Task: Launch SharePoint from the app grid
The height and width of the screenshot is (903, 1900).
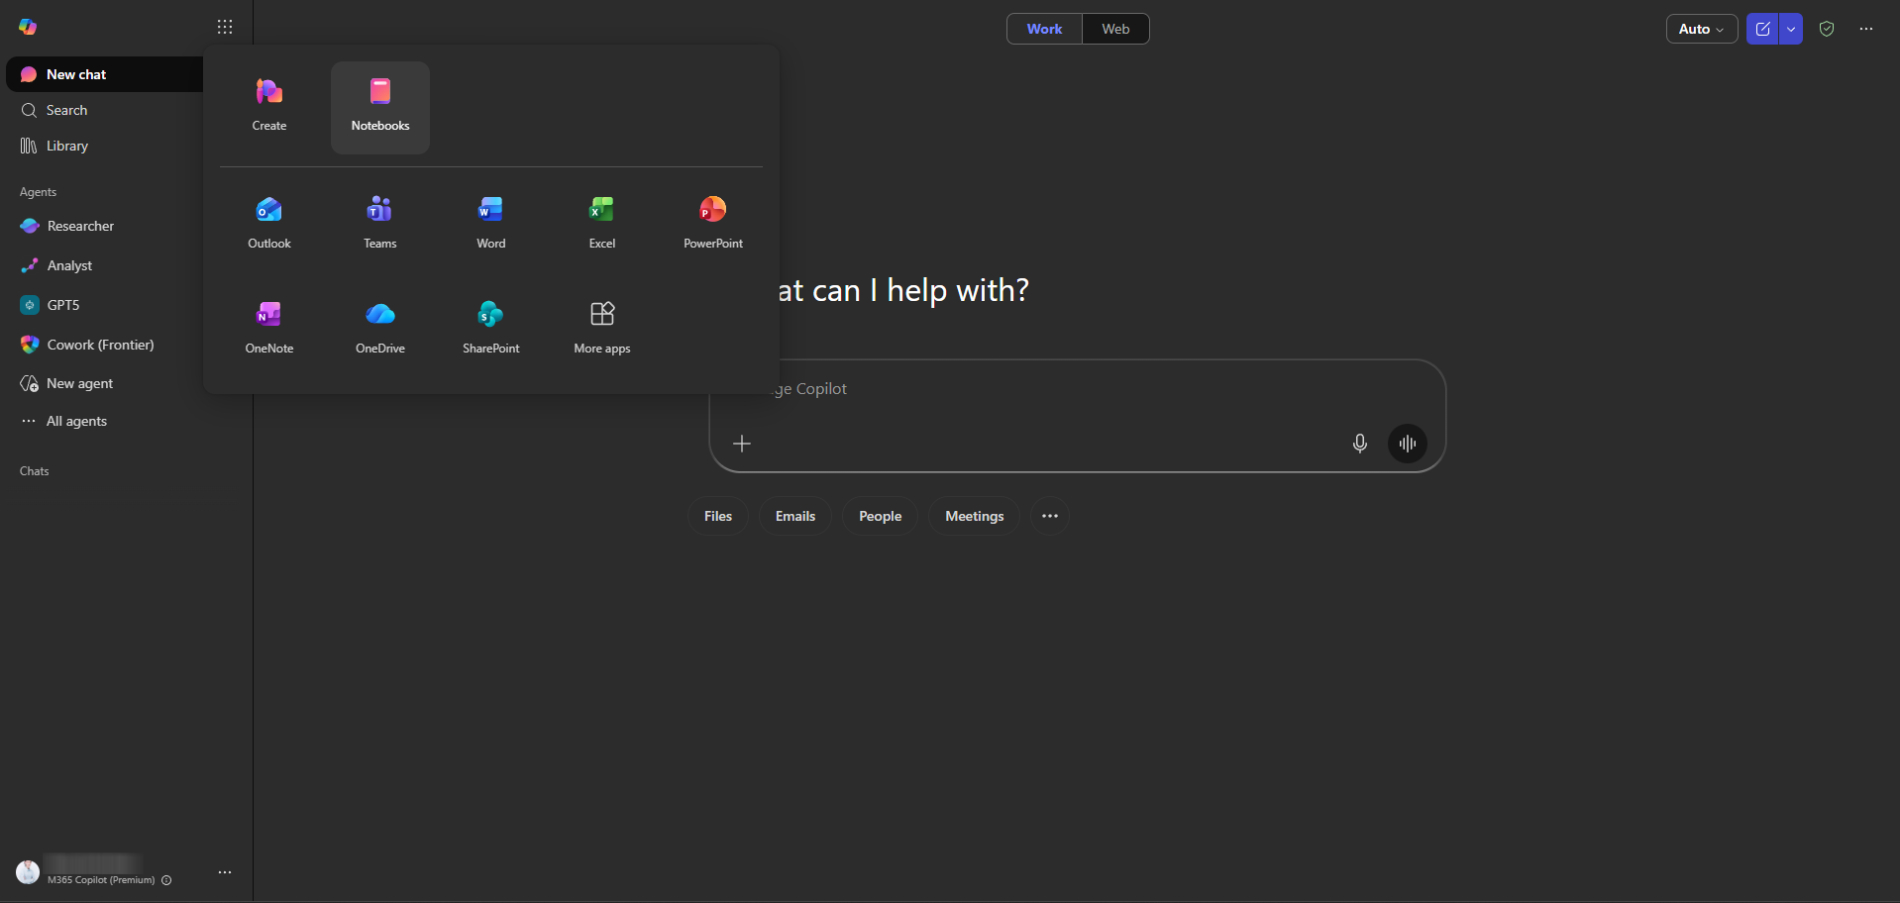Action: (491, 328)
